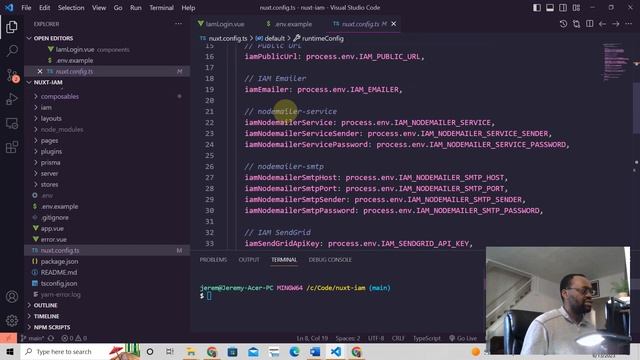This screenshot has height=360, width=640.
Task: Open Customize Layout icon in title bar
Action: point(576,7)
